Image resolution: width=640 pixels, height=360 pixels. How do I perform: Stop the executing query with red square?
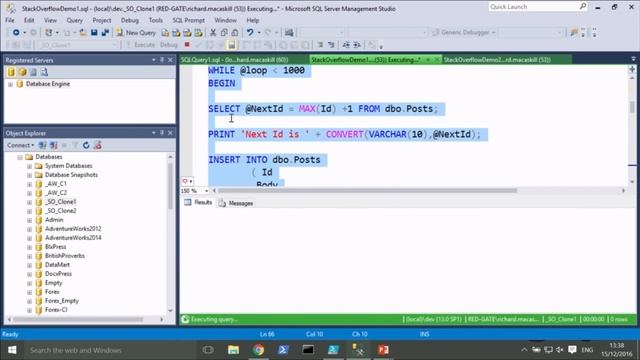click(x=187, y=44)
